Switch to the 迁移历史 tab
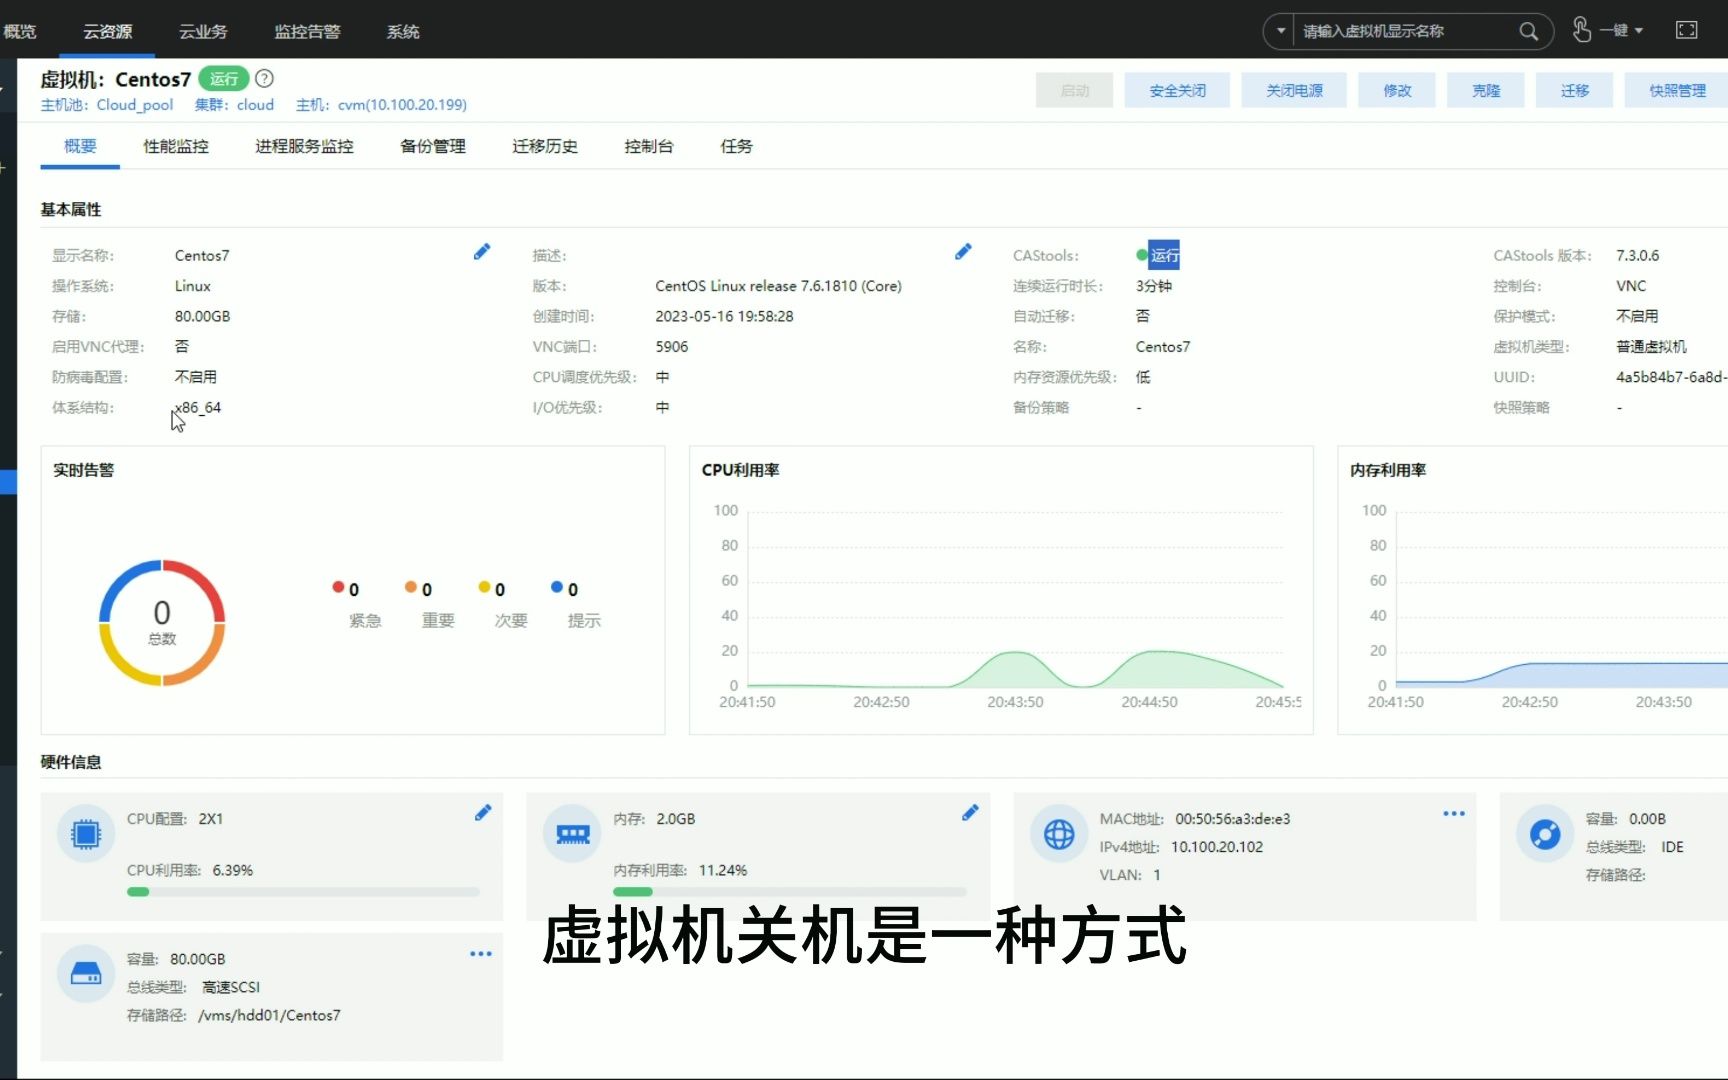 545,146
